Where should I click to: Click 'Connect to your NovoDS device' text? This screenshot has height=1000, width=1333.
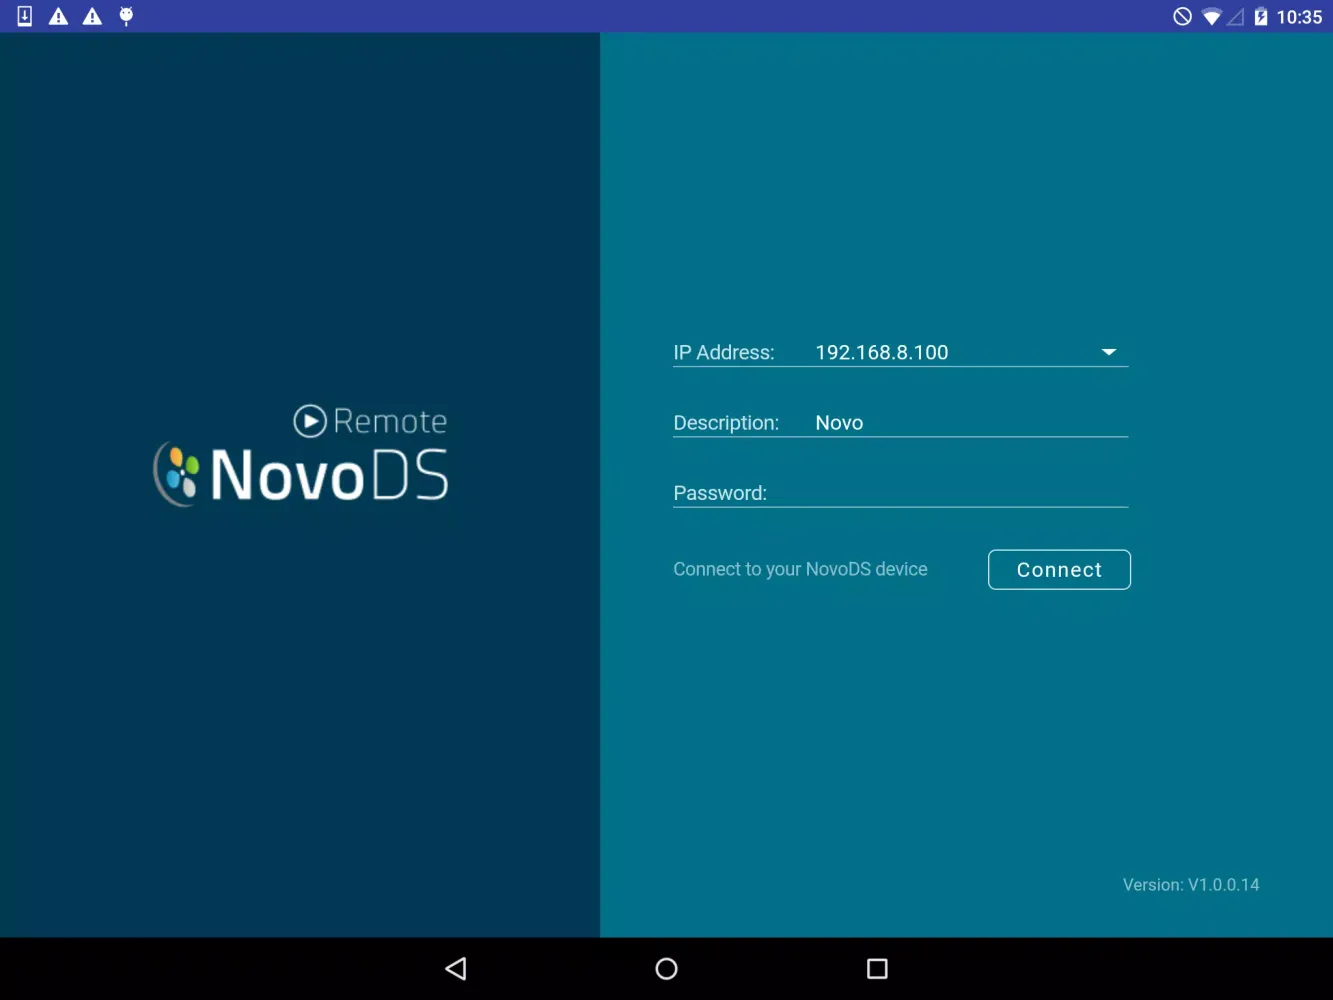click(800, 569)
